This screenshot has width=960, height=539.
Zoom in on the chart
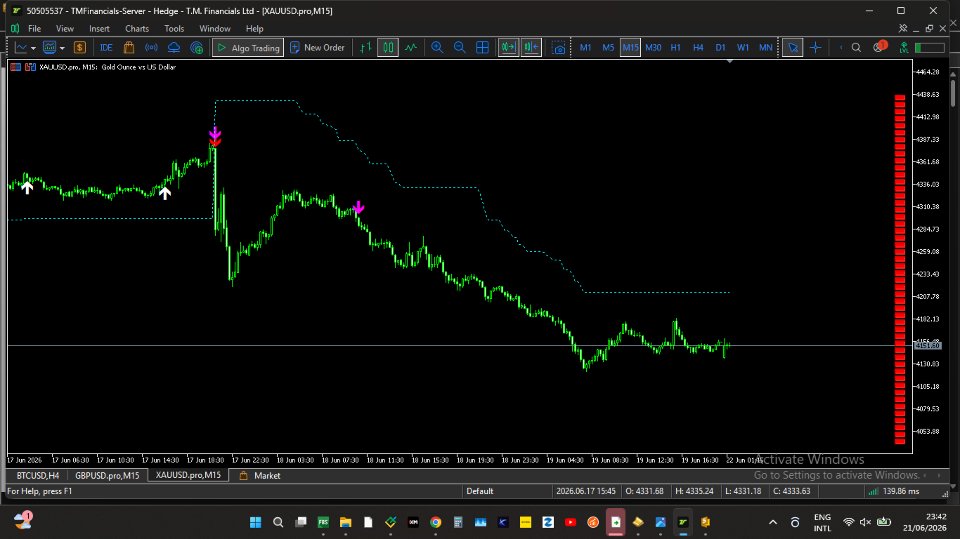(x=437, y=47)
